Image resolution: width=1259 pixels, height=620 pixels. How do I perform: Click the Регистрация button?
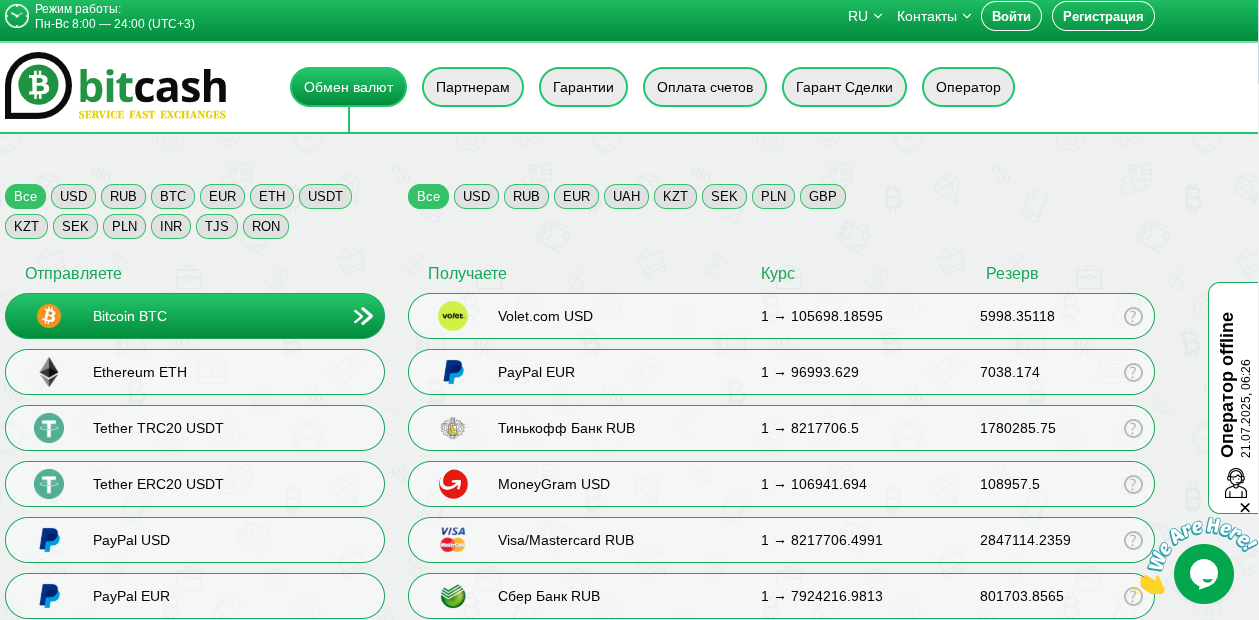pyautogui.click(x=1103, y=16)
